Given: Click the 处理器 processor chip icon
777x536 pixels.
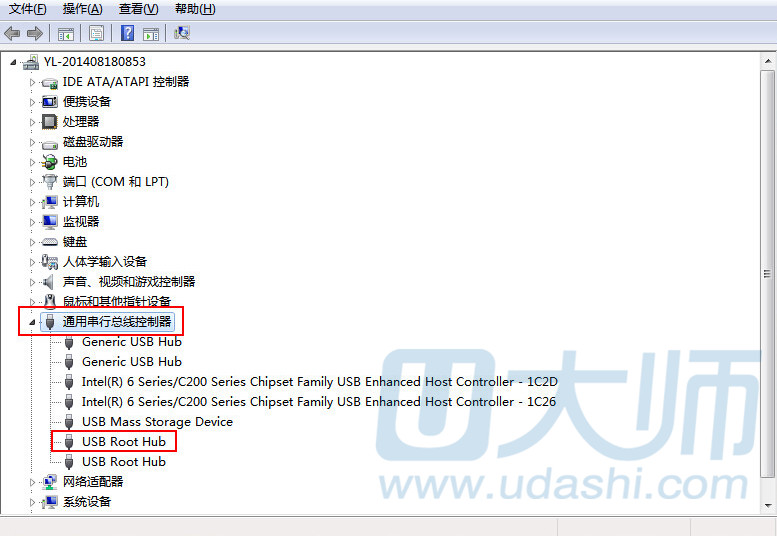Looking at the screenshot, I should pyautogui.click(x=50, y=122).
